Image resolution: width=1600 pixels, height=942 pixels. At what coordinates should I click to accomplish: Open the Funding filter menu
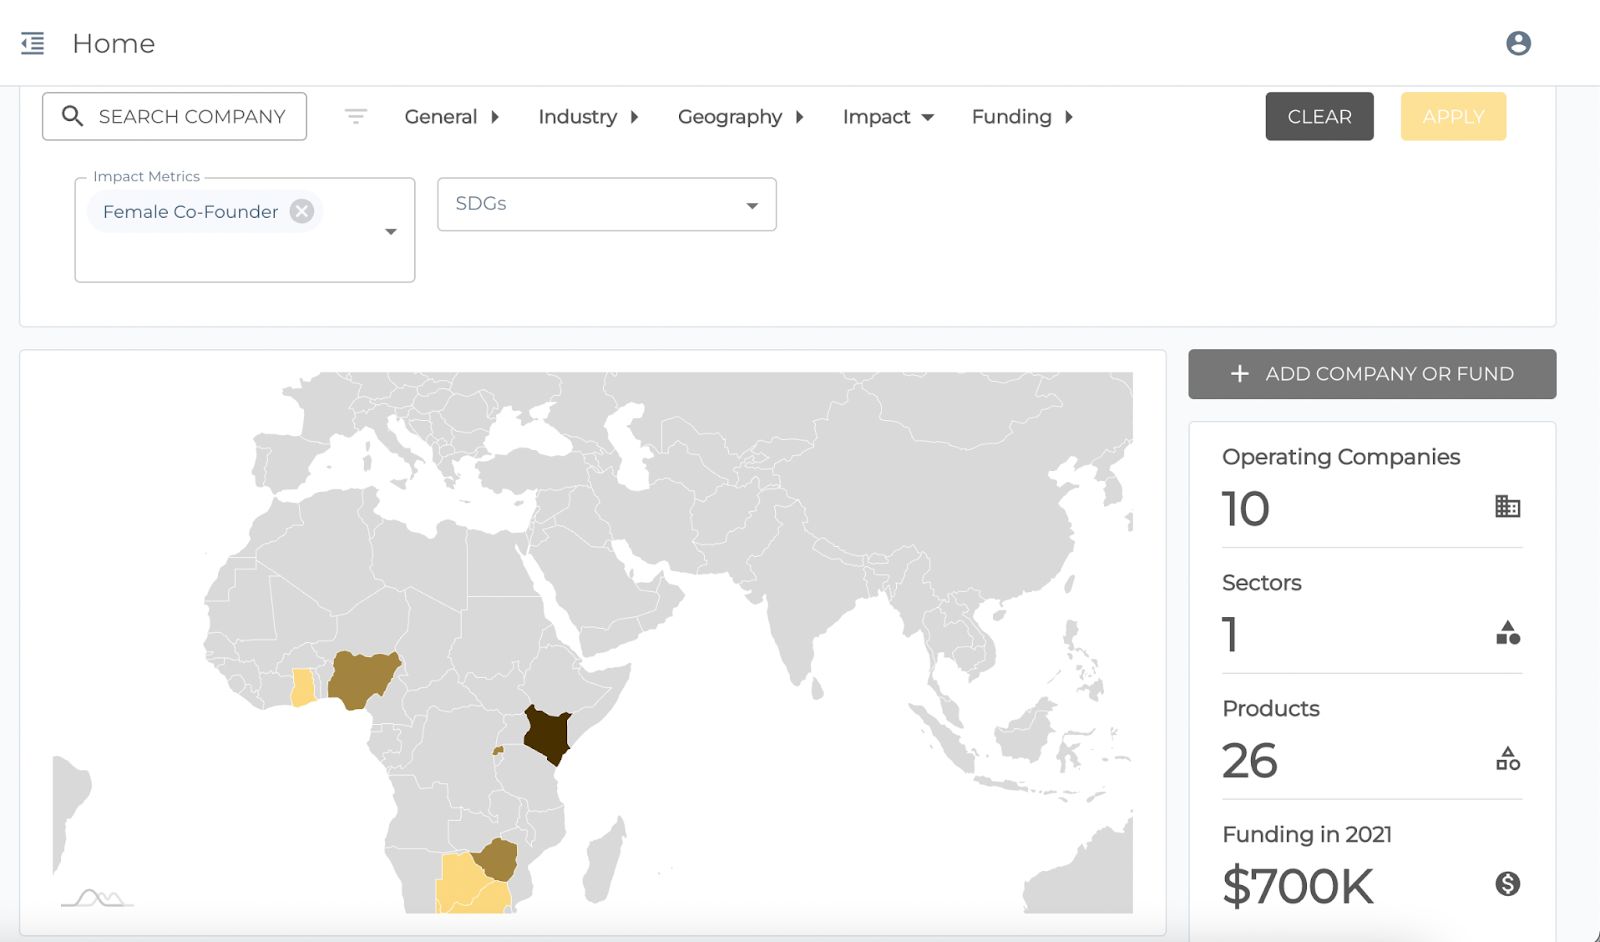click(x=1022, y=117)
